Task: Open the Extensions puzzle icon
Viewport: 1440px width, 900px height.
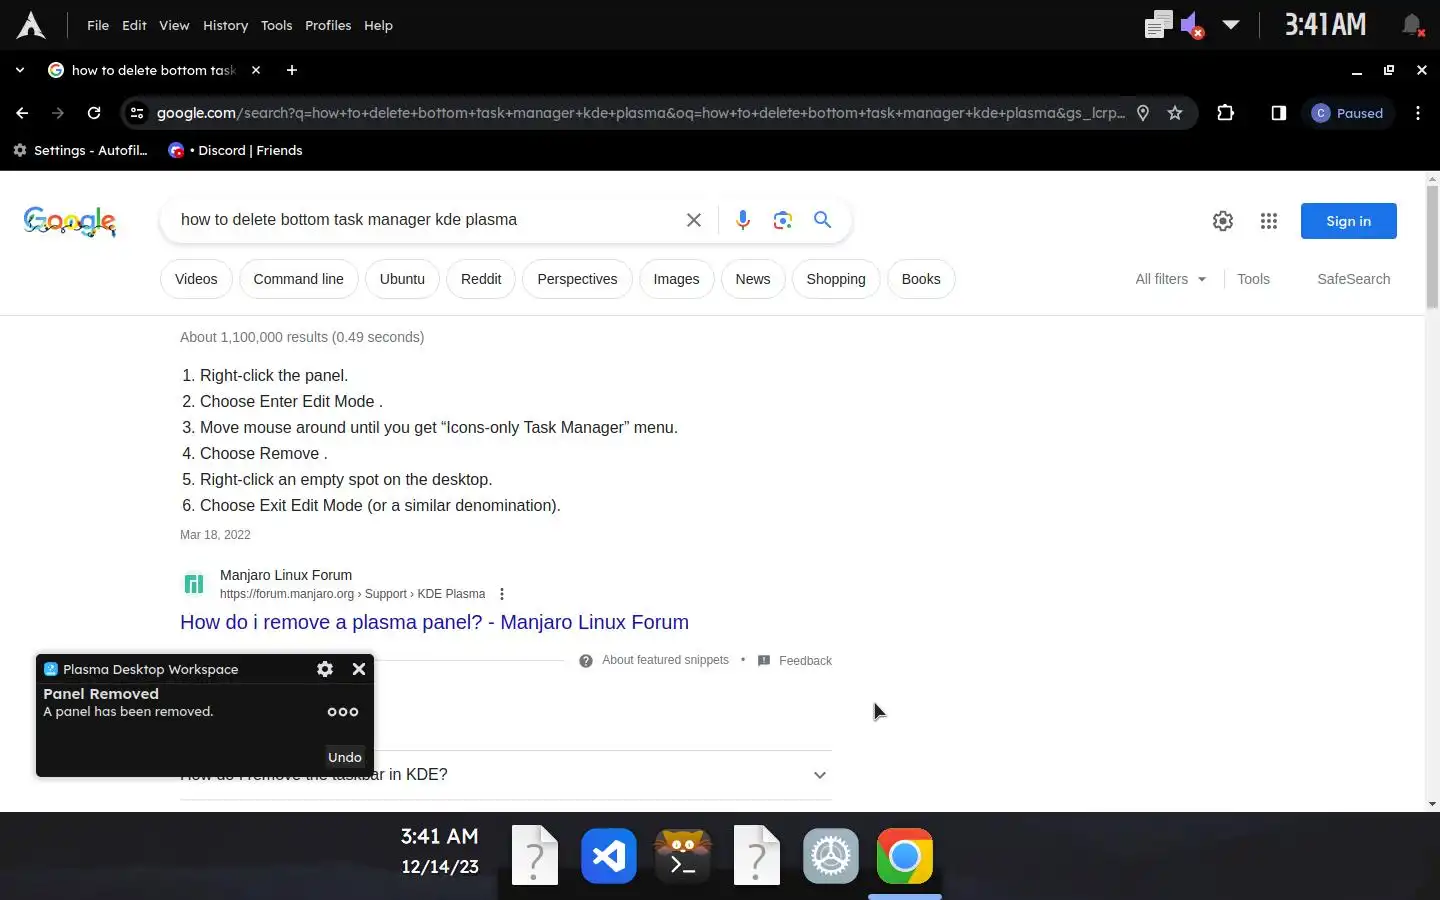Action: pos(1226,113)
